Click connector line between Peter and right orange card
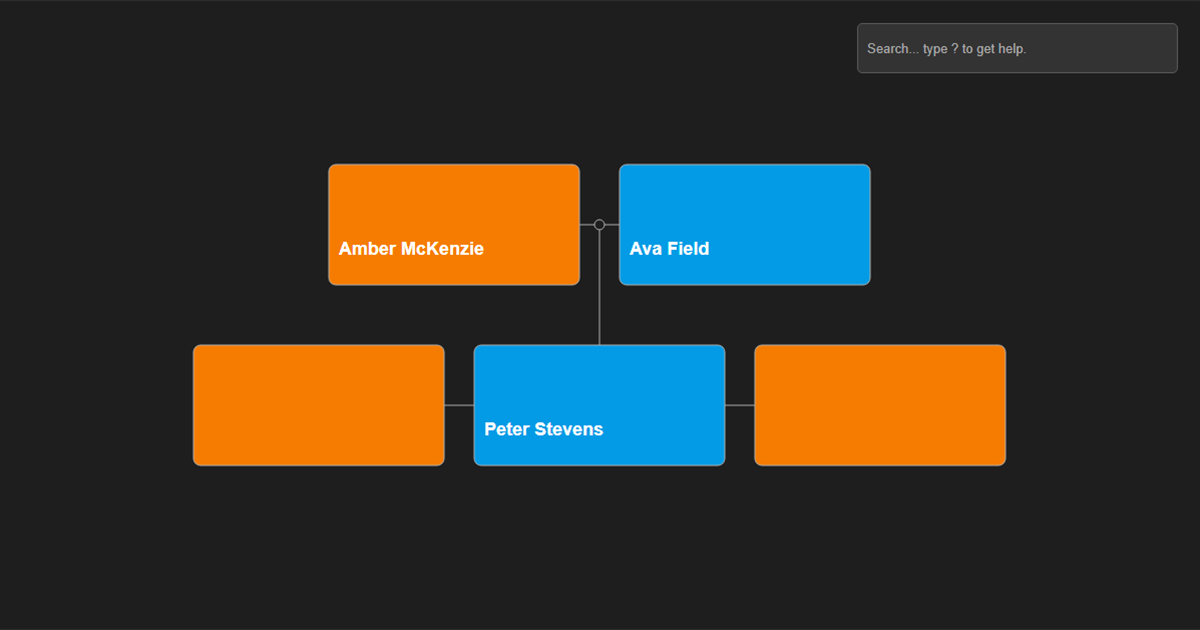This screenshot has height=630, width=1200. [x=740, y=405]
